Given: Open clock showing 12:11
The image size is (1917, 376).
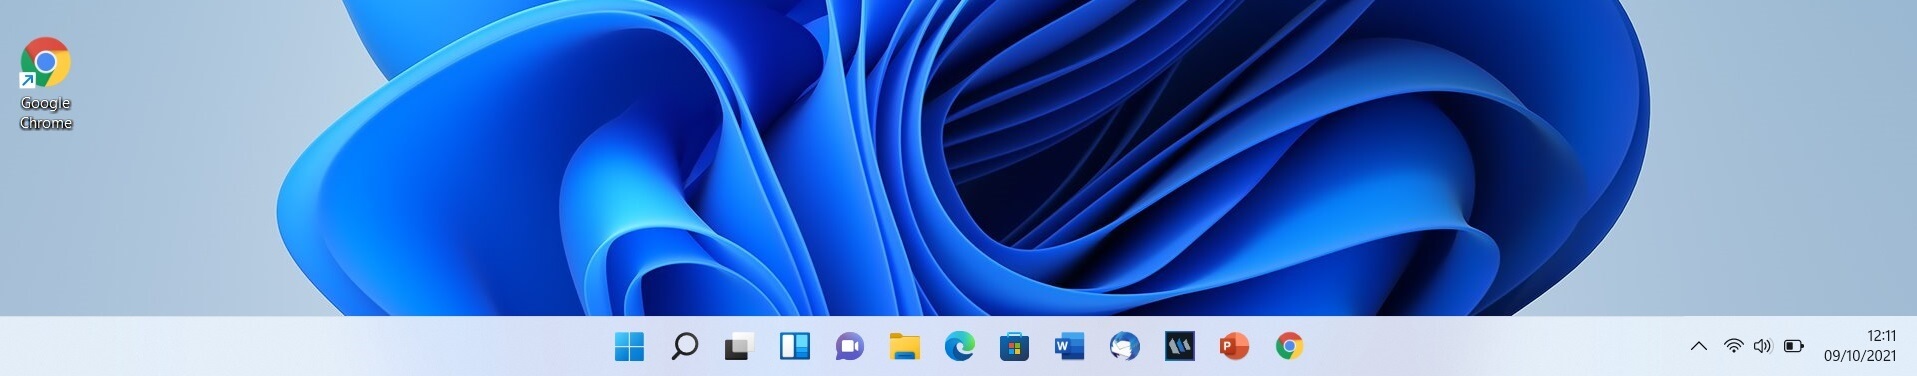Looking at the screenshot, I should pos(1881,336).
